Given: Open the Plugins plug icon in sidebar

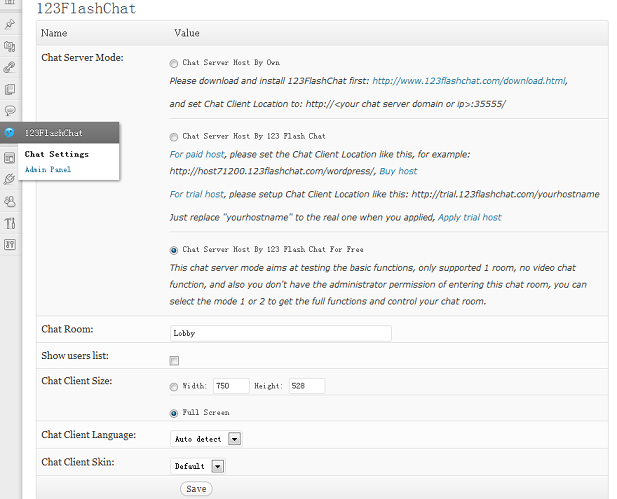Looking at the screenshot, I should click(x=10, y=179).
